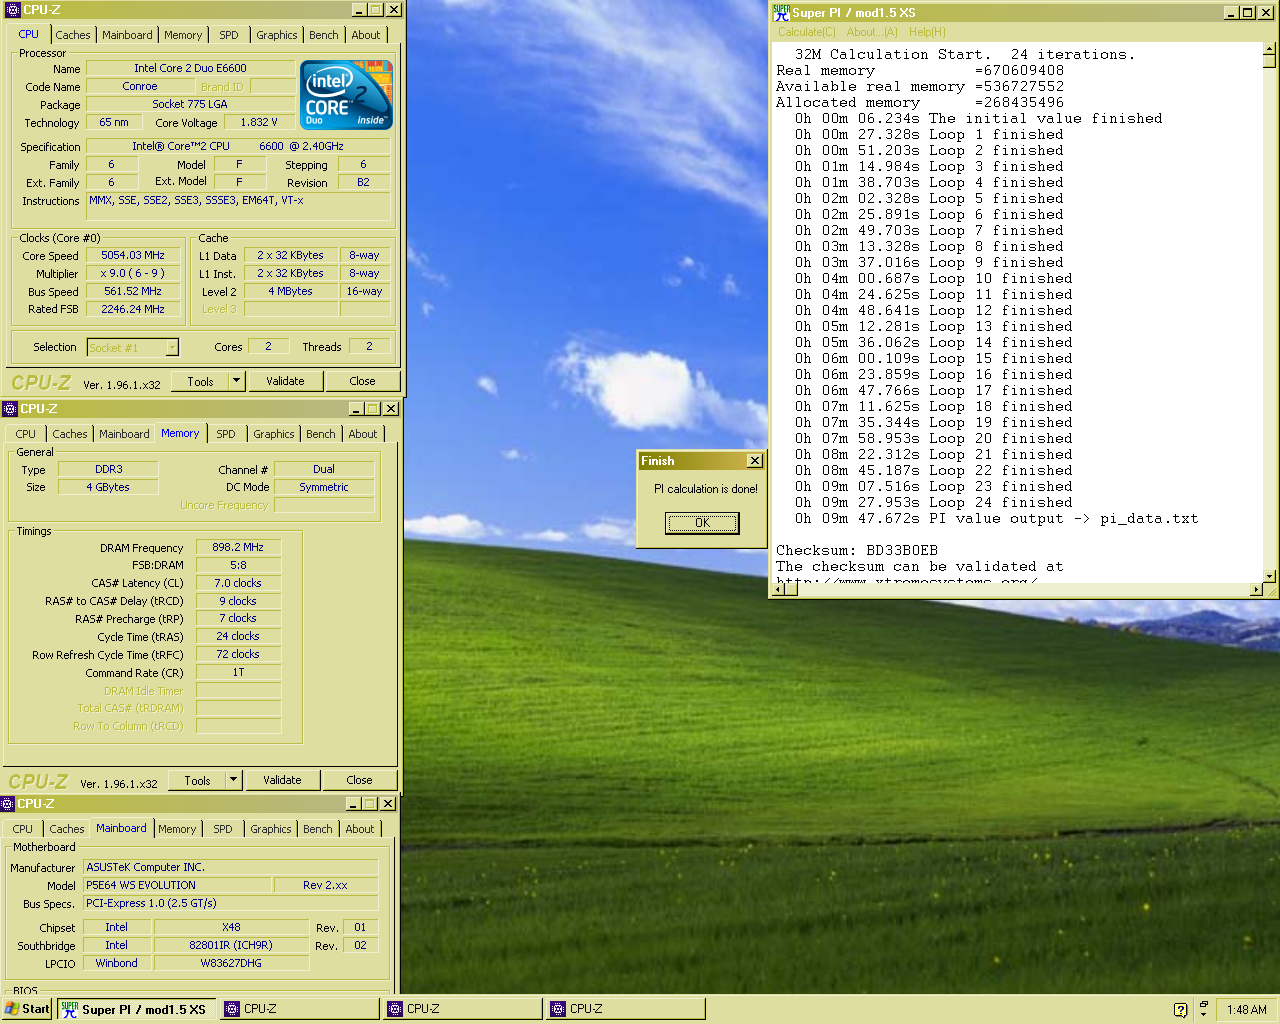The image size is (1280, 1024).
Task: Switch to the Bench tab in the CPU-Z Mainboard window
Action: coord(318,829)
